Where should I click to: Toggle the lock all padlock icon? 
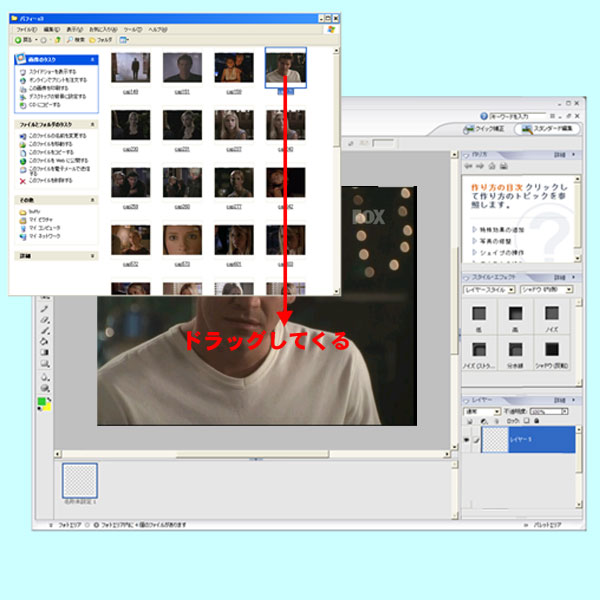tap(536, 421)
